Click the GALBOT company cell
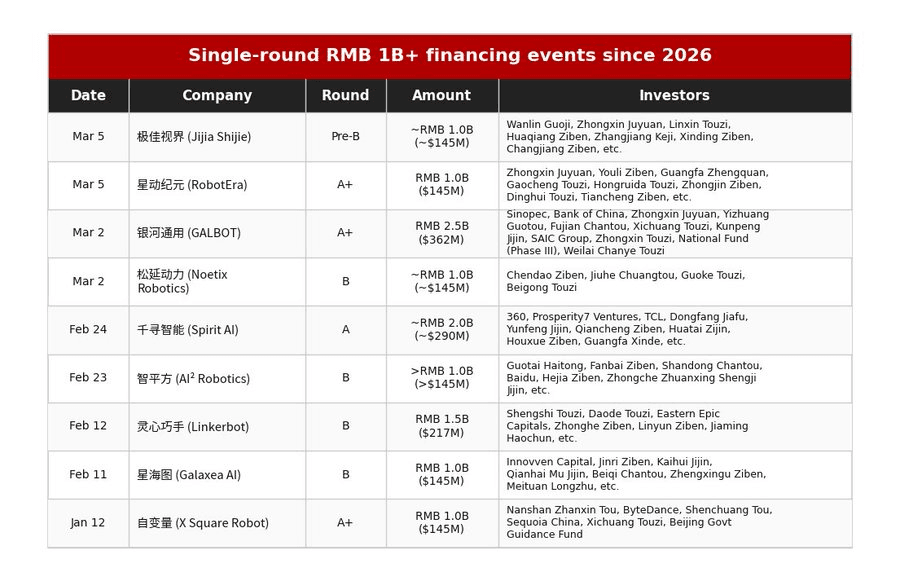Image resolution: width=900 pixels, height=581 pixels. pyautogui.click(x=189, y=233)
